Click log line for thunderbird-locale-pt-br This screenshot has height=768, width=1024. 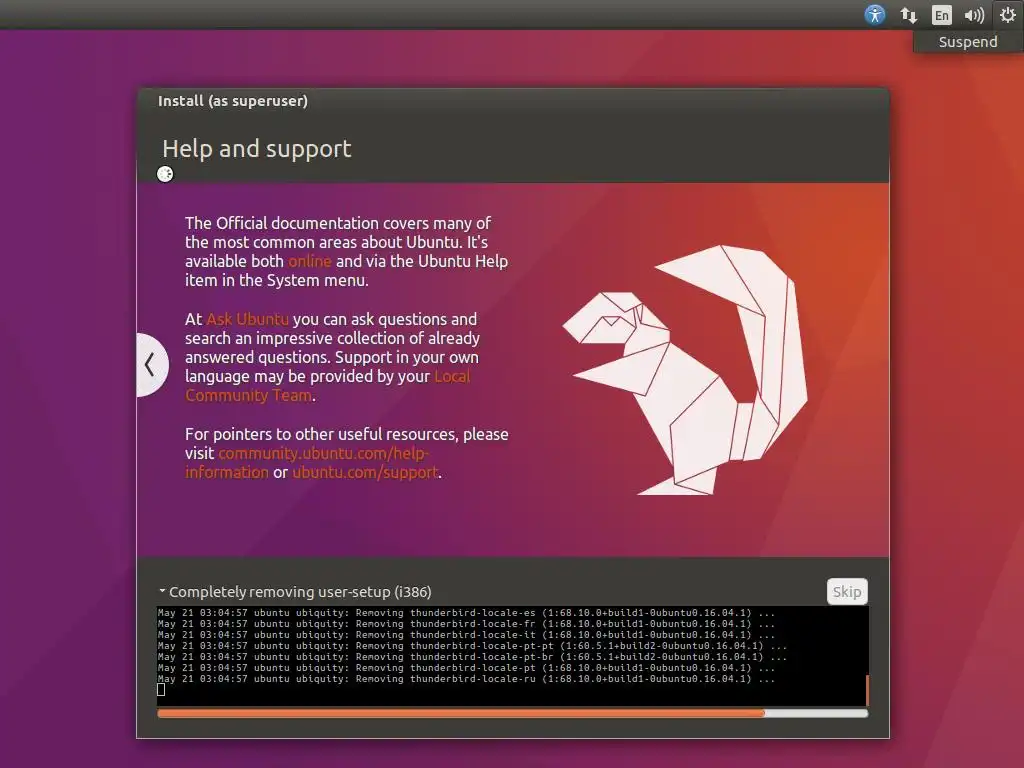coord(472,657)
